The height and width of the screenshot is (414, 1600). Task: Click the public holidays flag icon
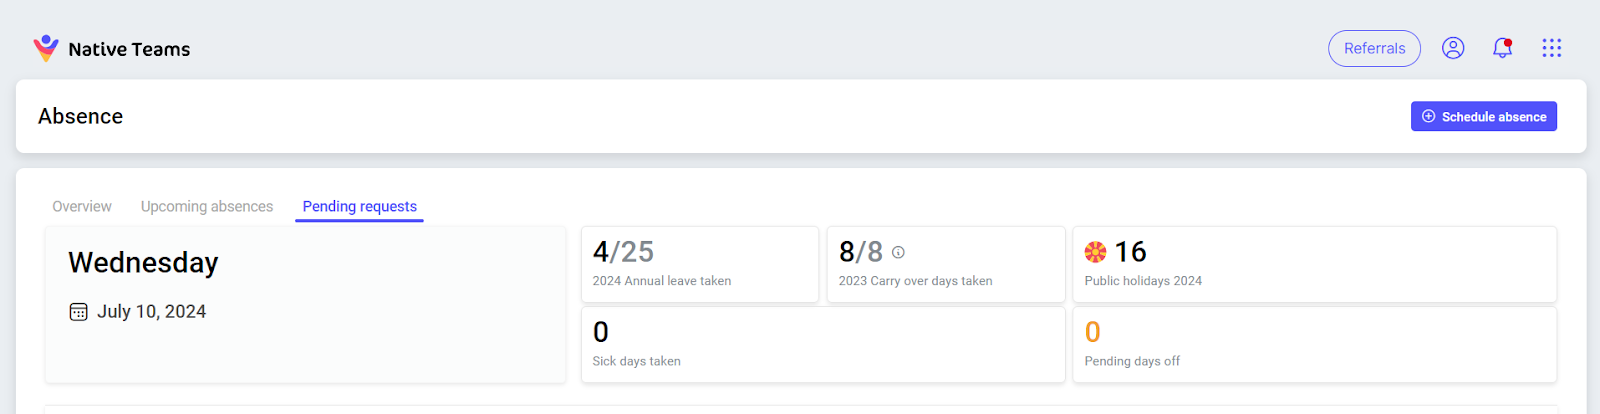coord(1096,252)
